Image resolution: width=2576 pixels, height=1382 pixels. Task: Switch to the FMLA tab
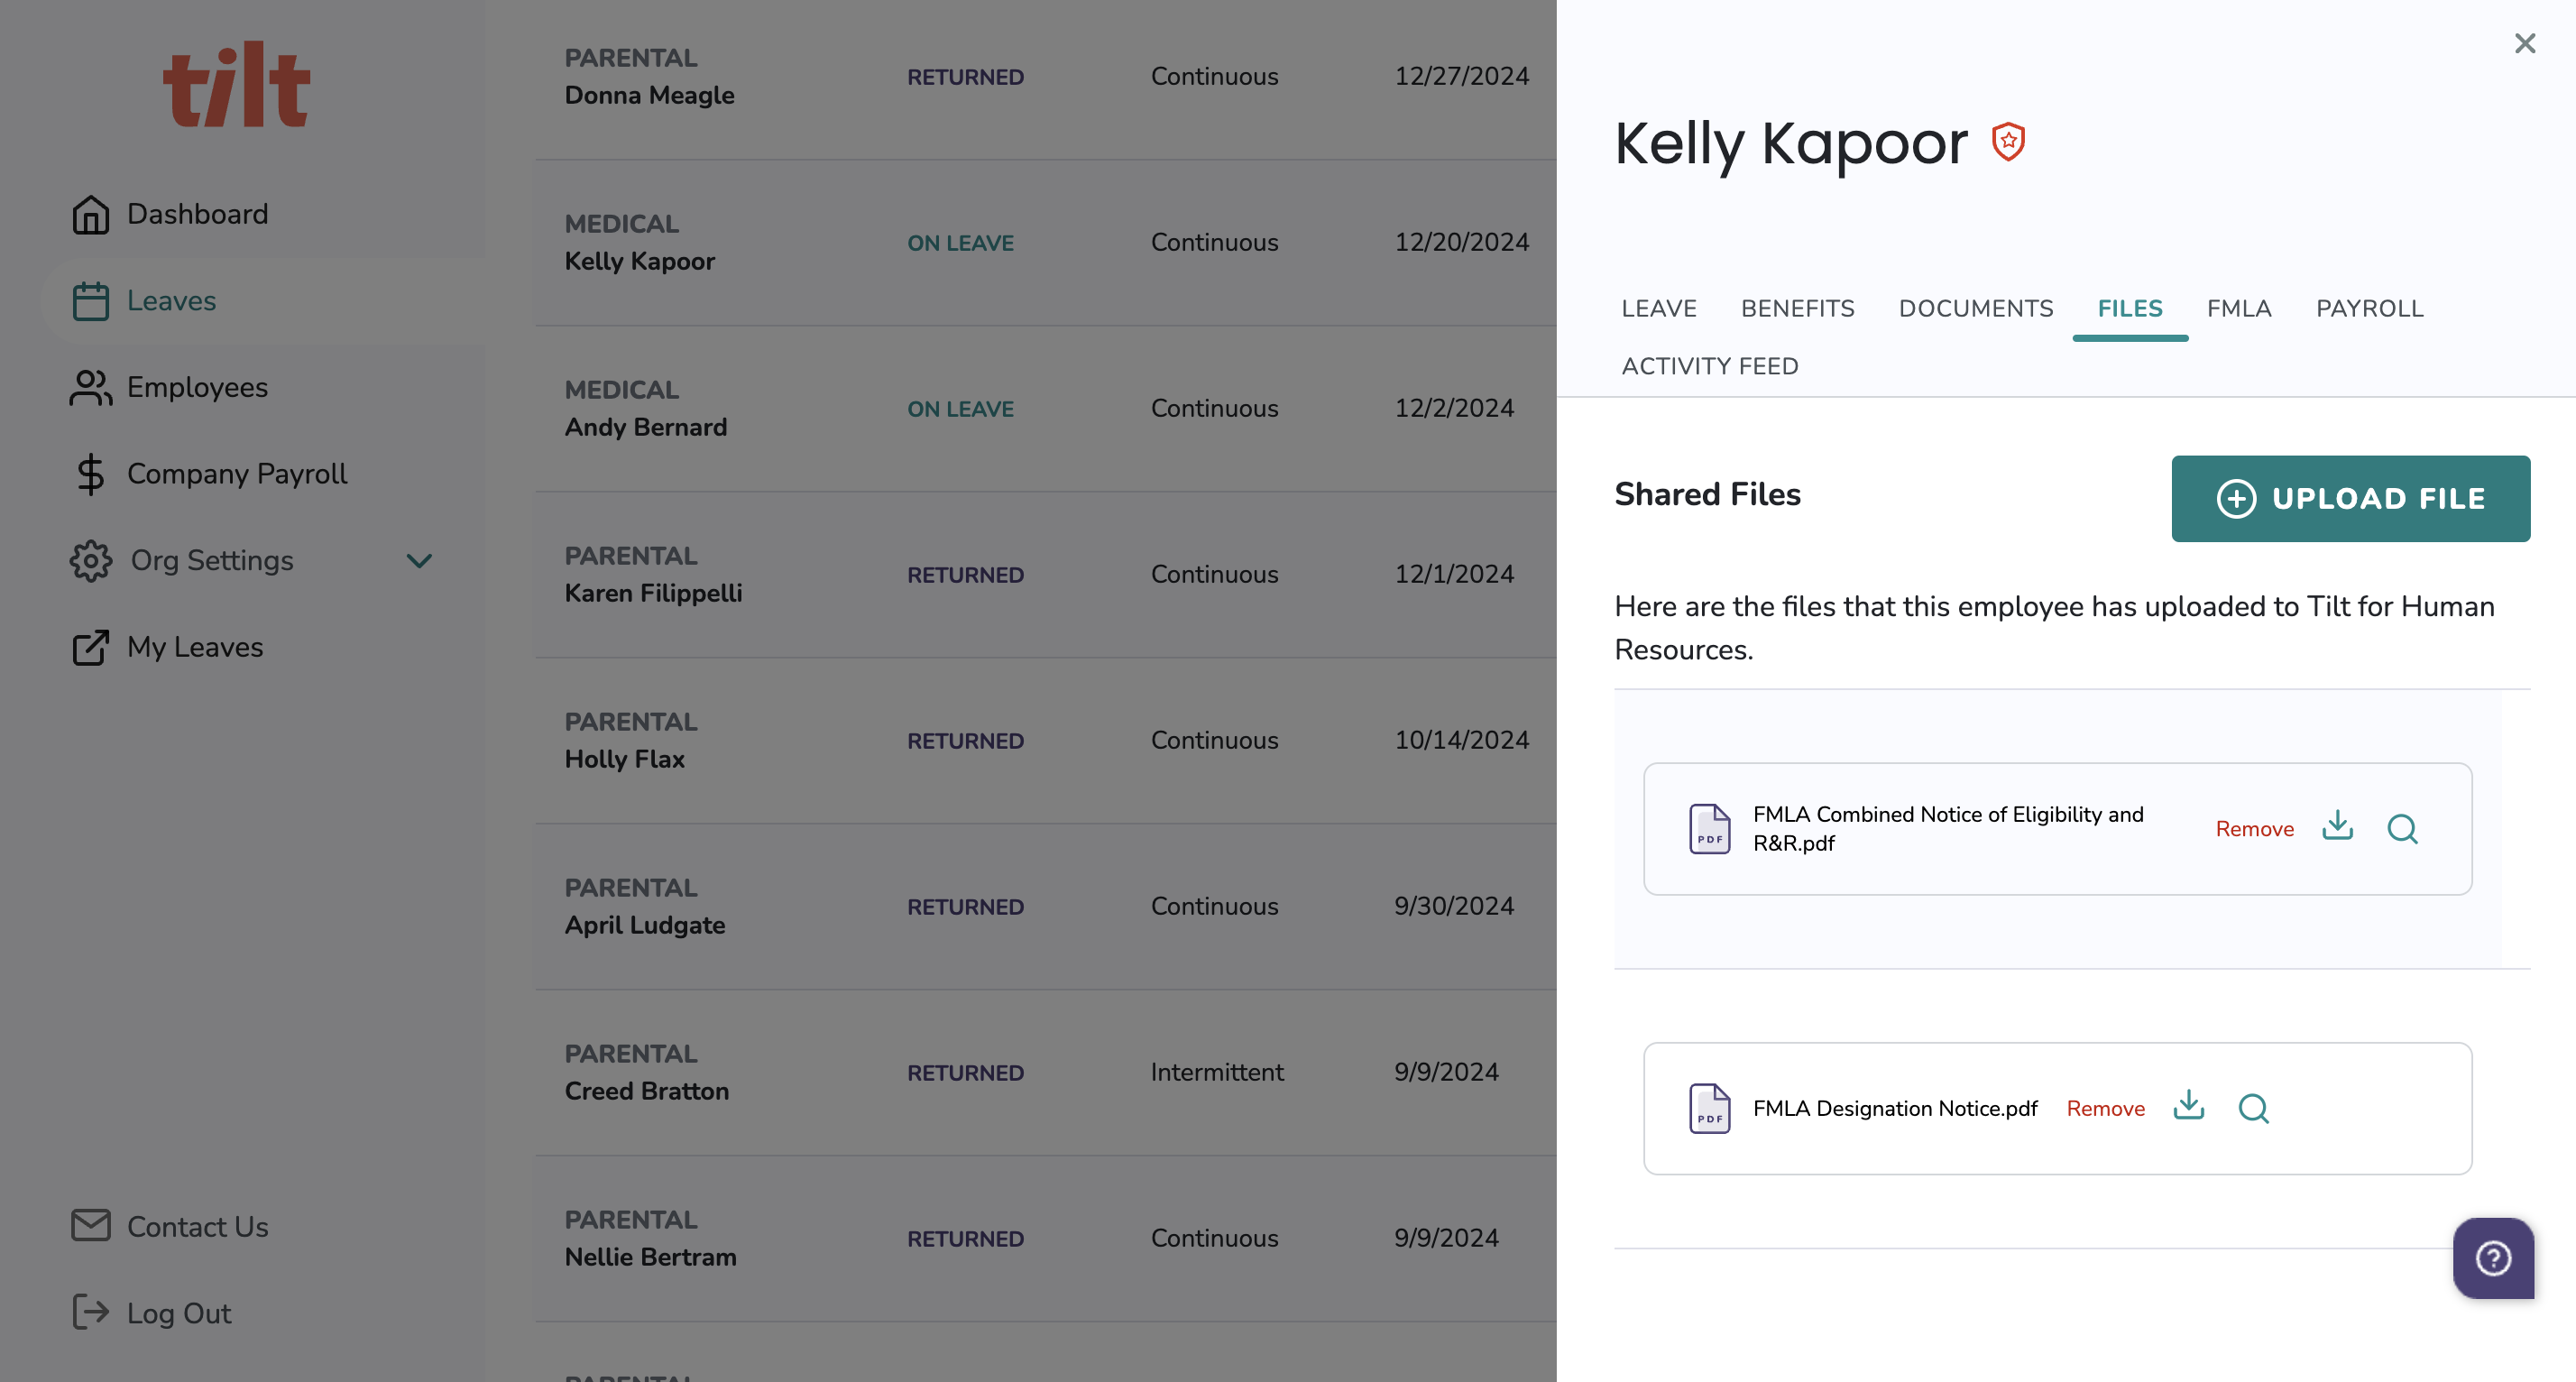click(x=2238, y=308)
